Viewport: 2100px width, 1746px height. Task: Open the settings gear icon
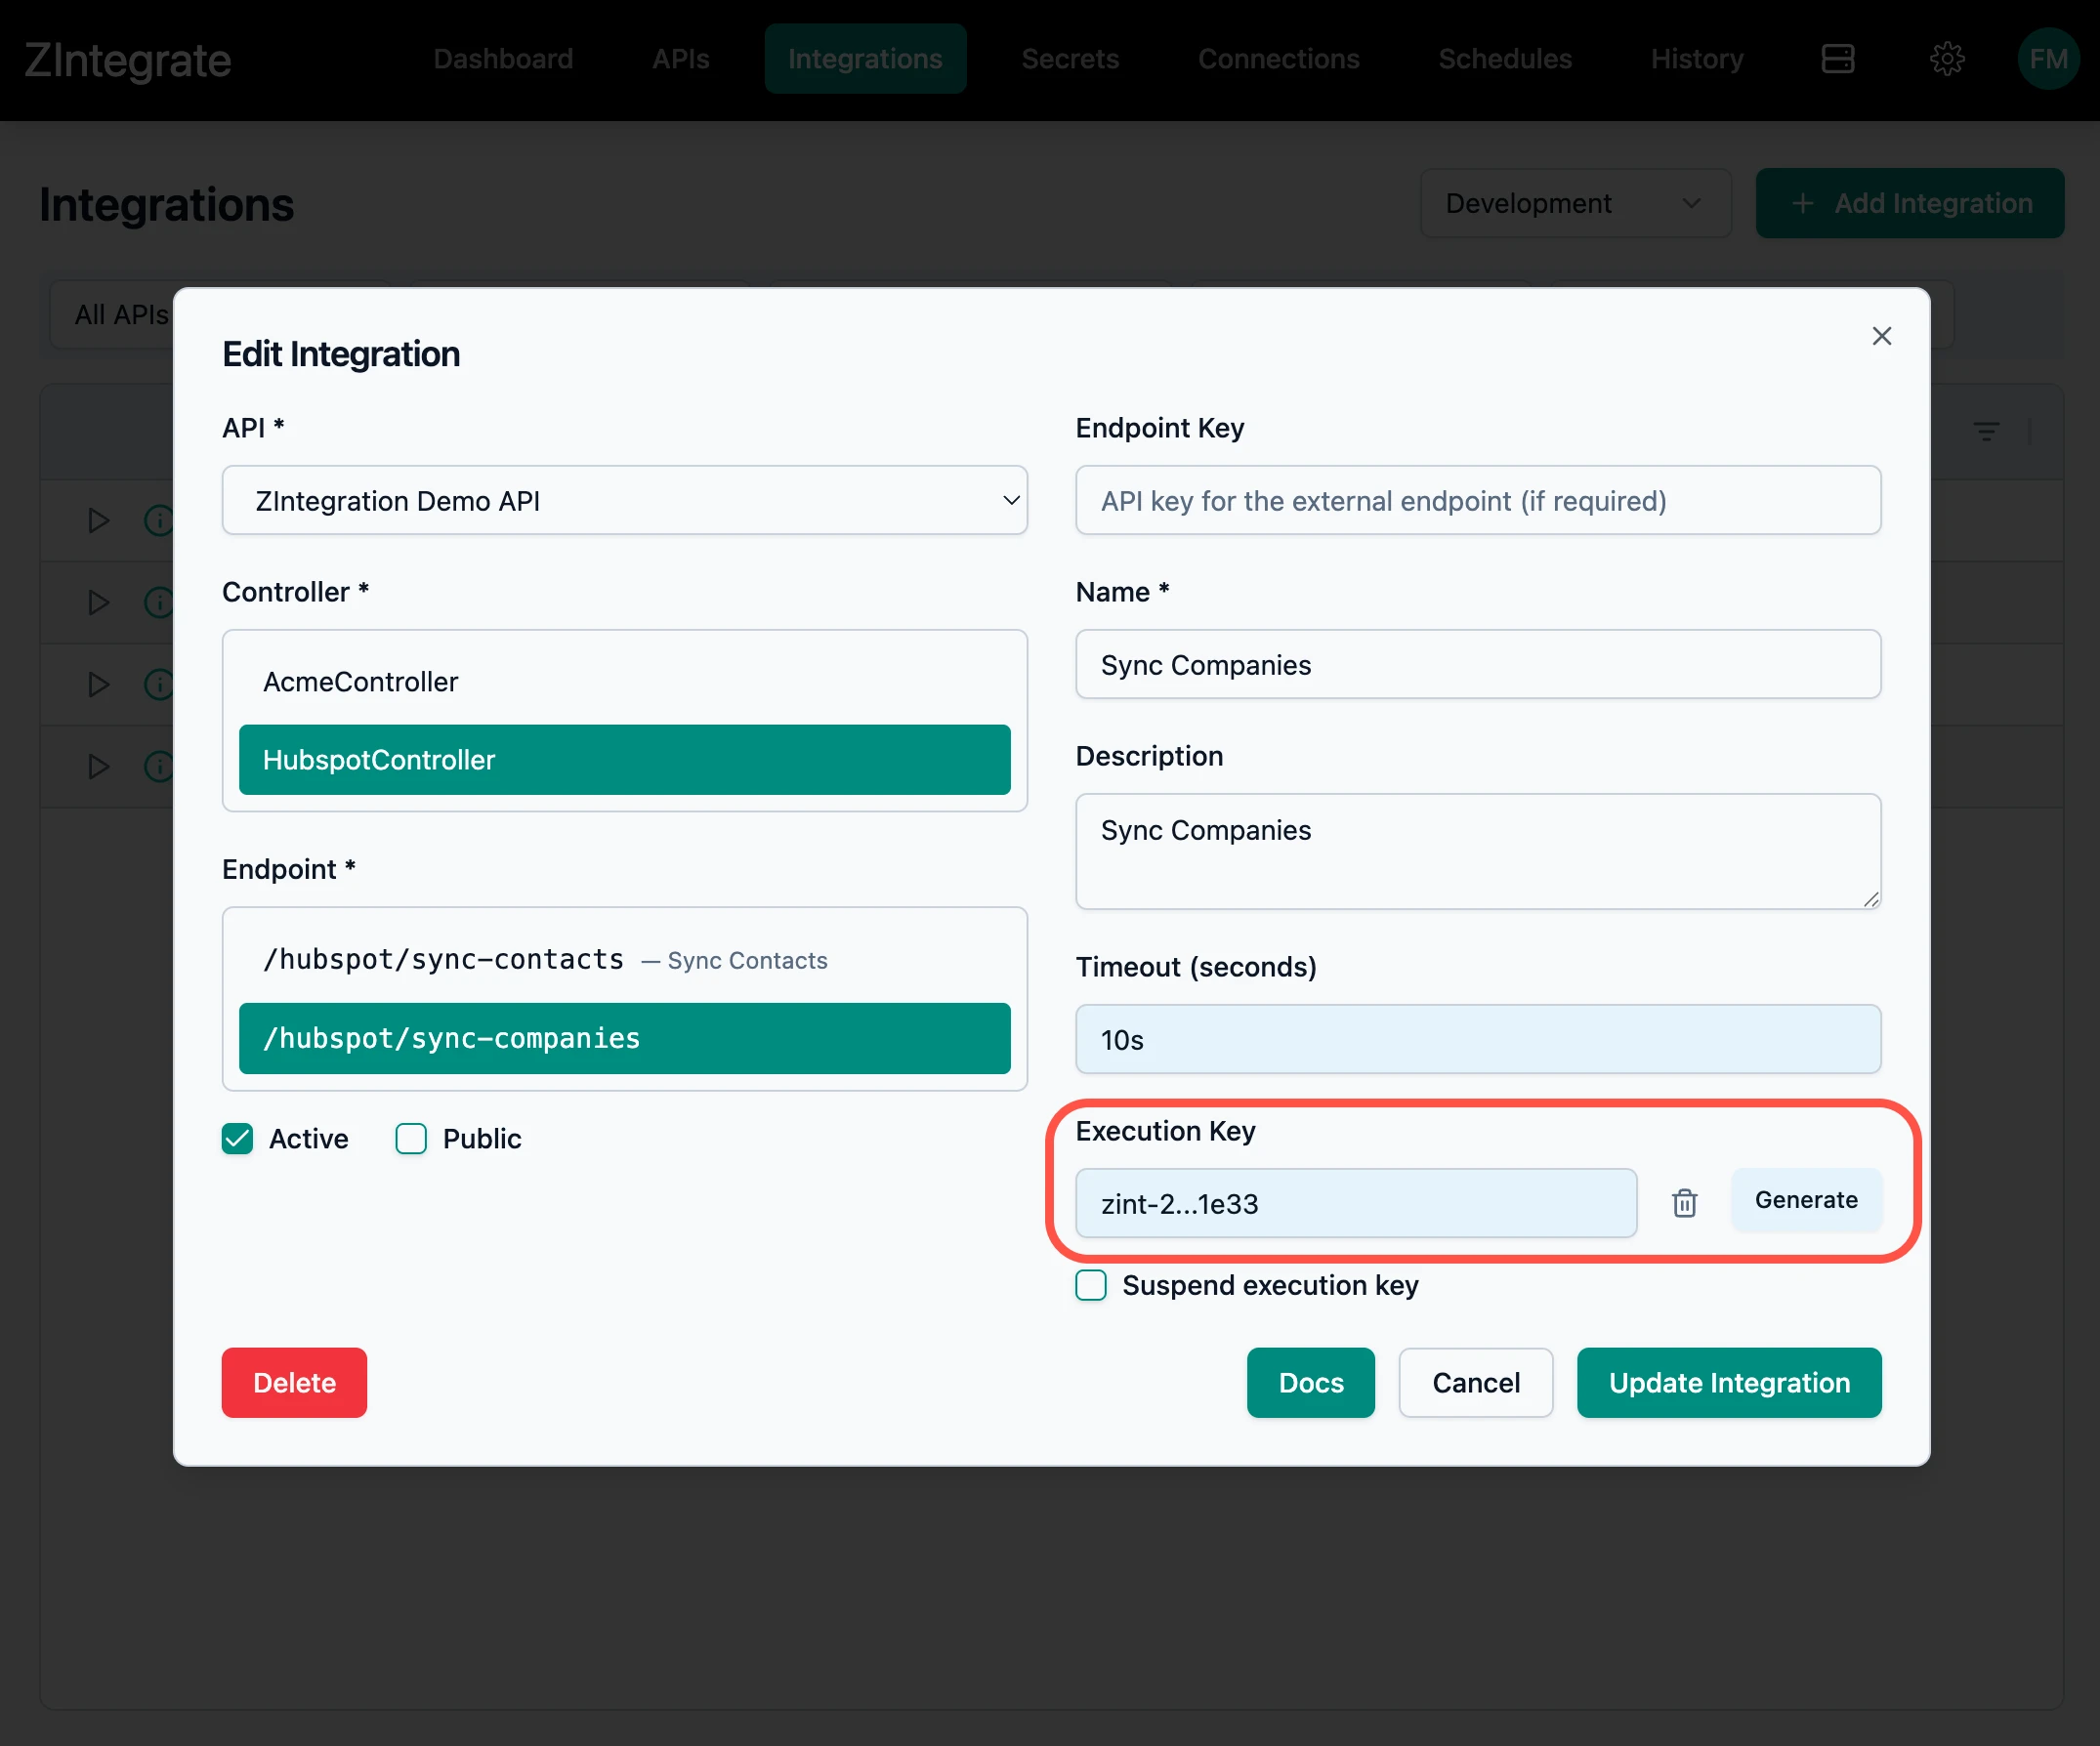(1946, 59)
